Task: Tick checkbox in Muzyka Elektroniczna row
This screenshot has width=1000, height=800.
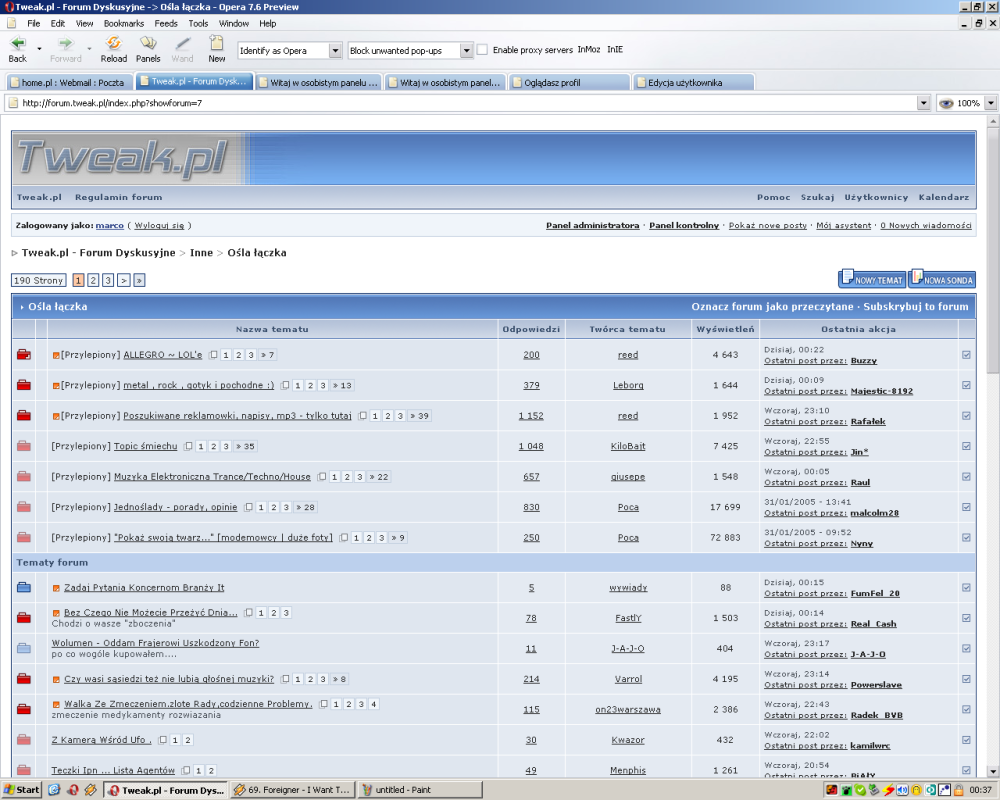Action: pos(966,477)
